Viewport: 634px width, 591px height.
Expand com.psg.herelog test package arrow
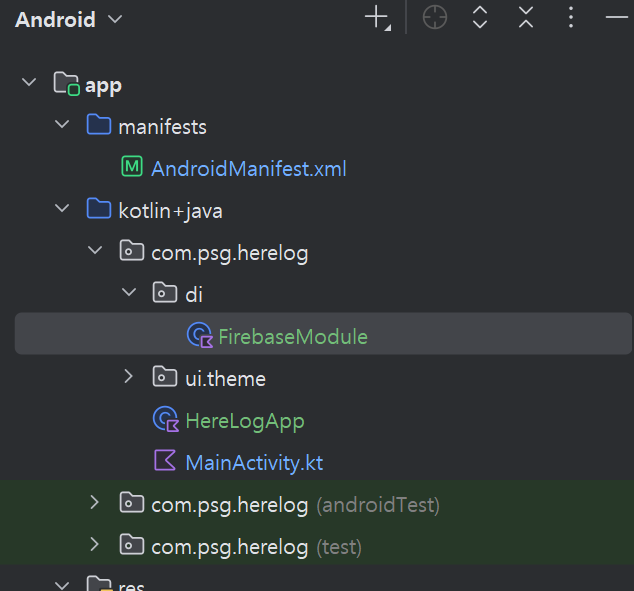95,545
